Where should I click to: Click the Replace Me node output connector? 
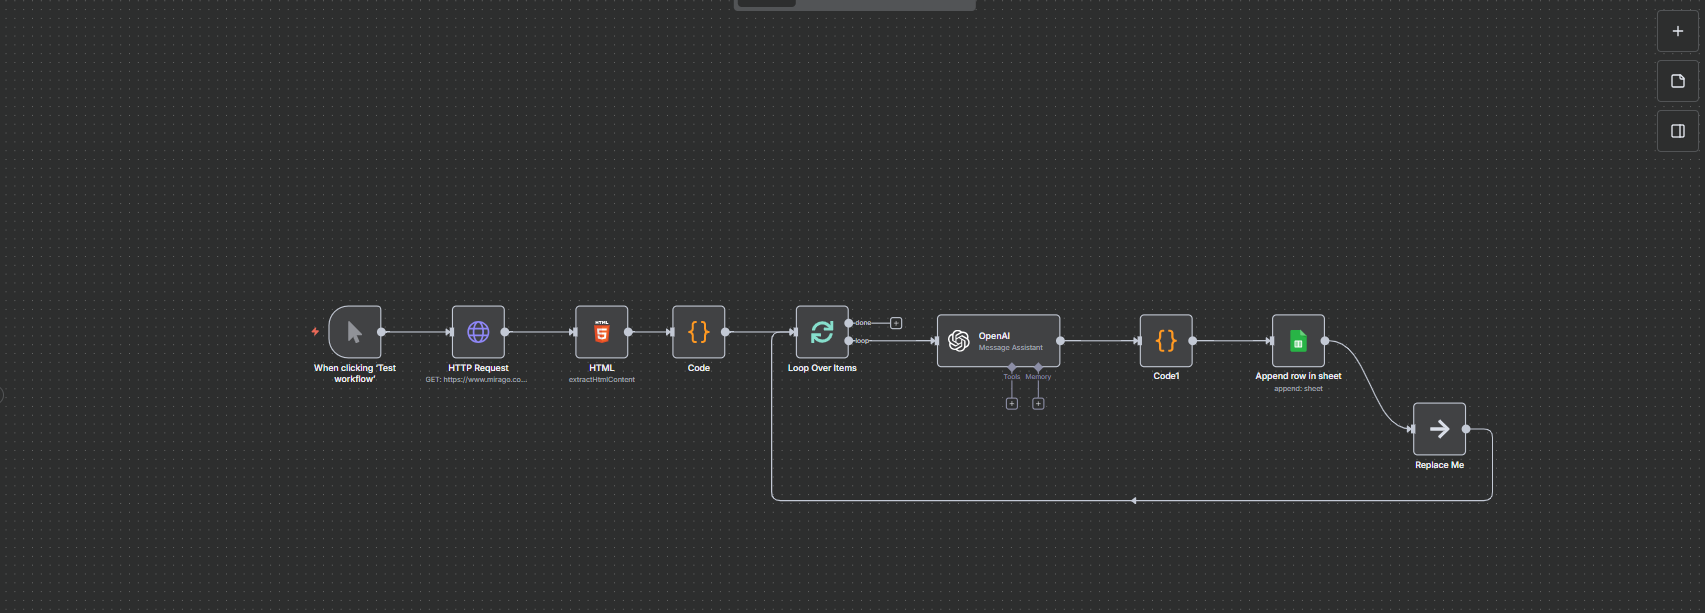[1466, 429]
